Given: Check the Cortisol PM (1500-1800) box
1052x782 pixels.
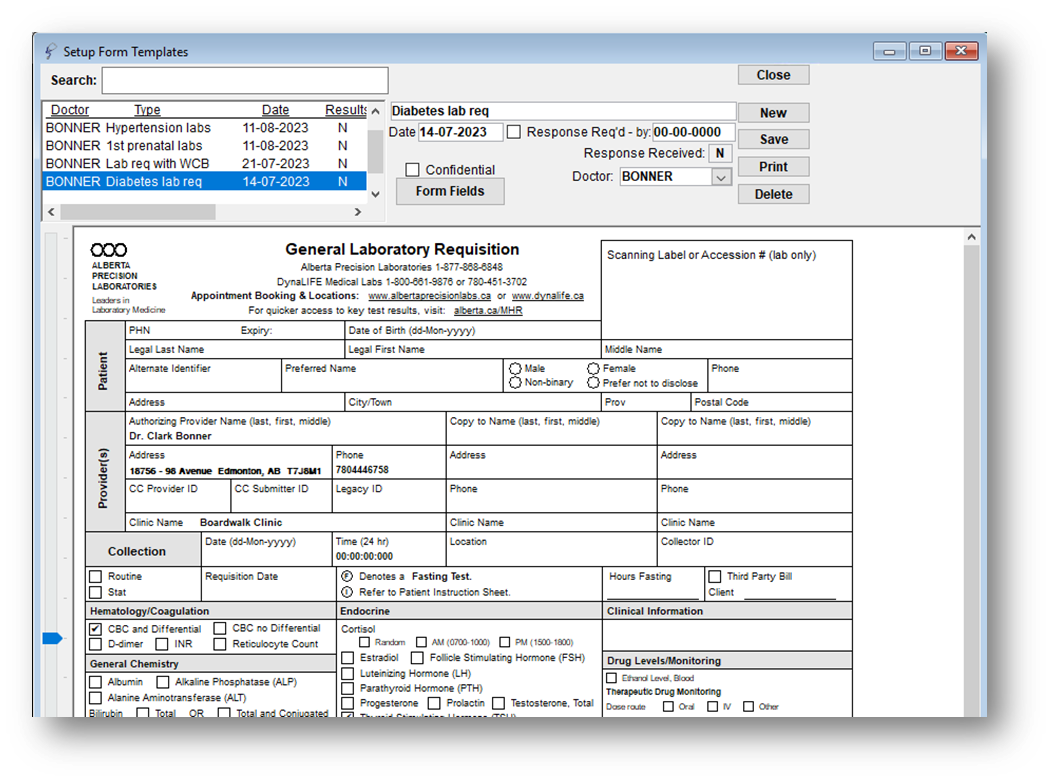Looking at the screenshot, I should pos(505,643).
